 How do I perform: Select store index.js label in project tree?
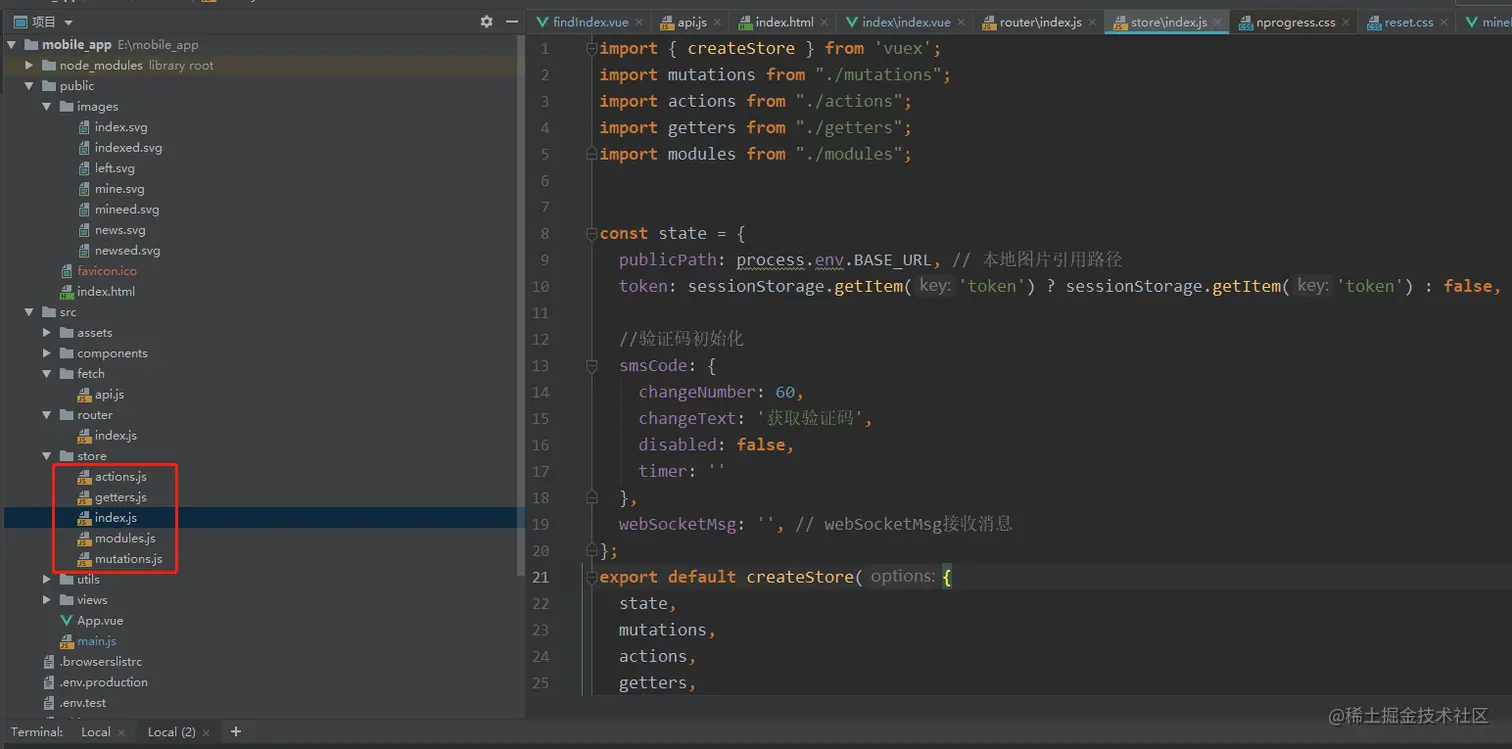click(x=116, y=518)
